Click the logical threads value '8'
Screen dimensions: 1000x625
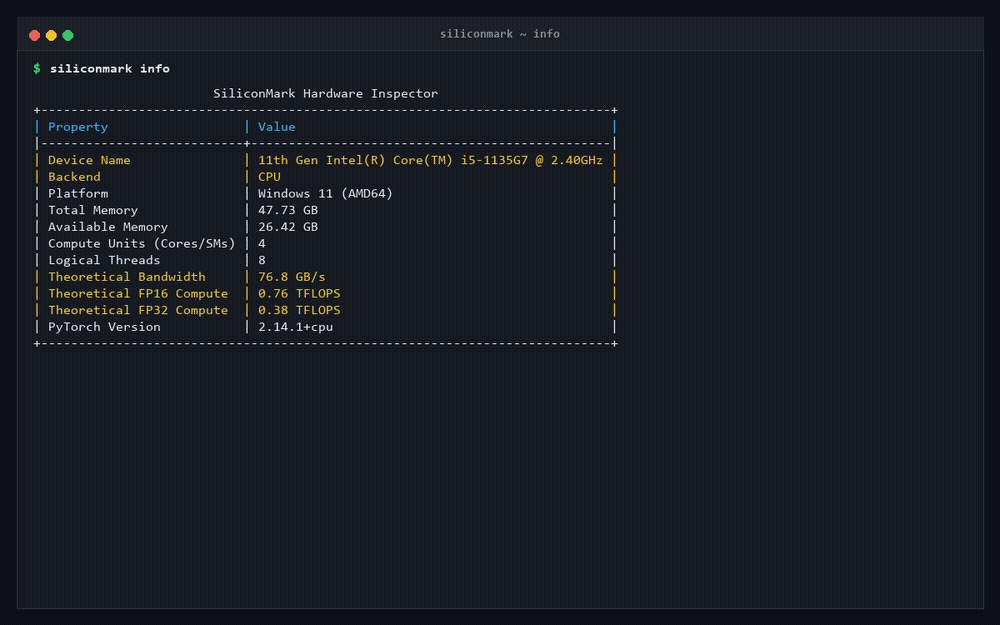(x=261, y=260)
